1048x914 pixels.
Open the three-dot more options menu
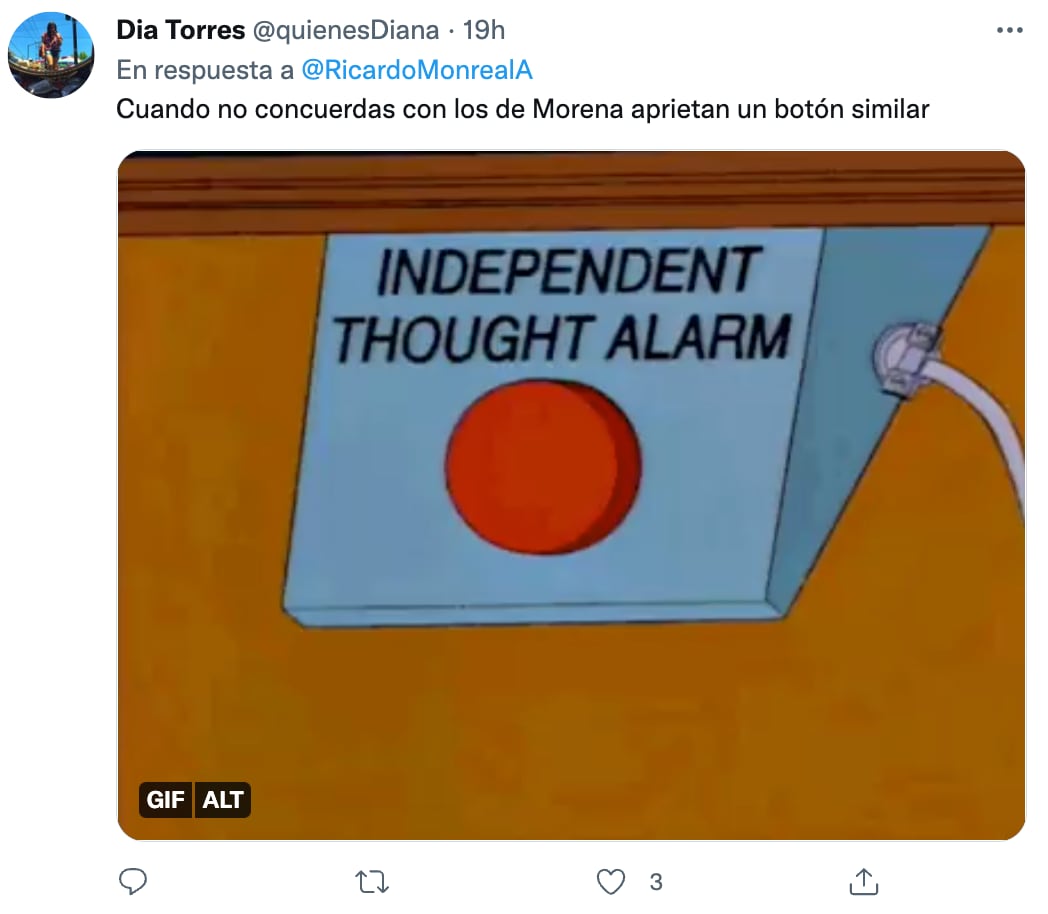pyautogui.click(x=1009, y=30)
